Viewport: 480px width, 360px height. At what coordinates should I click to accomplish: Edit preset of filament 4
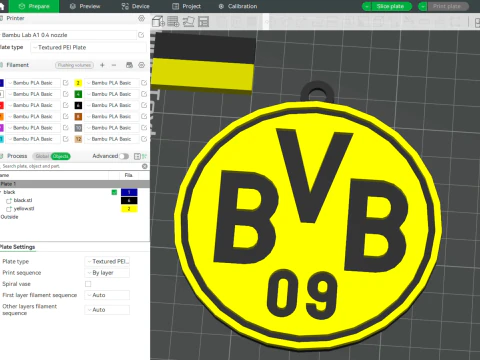pos(144,94)
